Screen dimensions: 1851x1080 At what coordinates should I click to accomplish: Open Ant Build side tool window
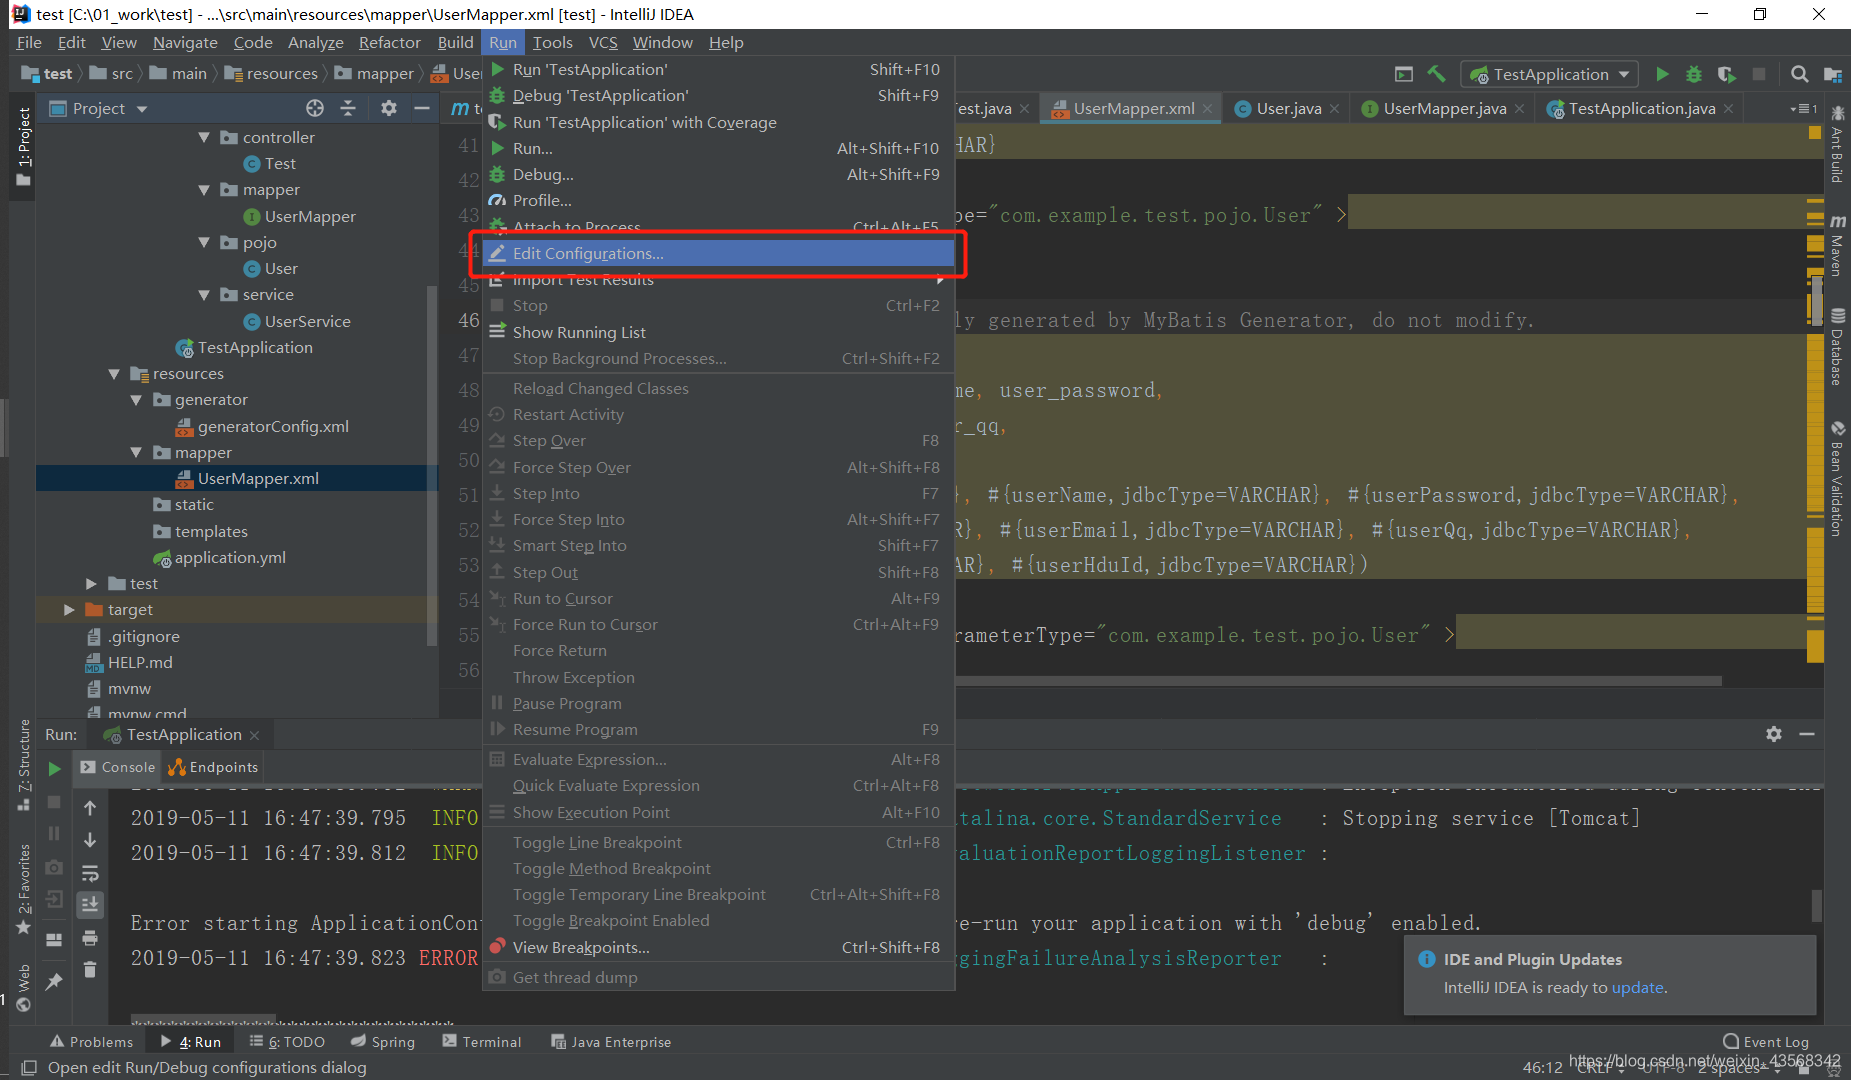[x=1837, y=143]
